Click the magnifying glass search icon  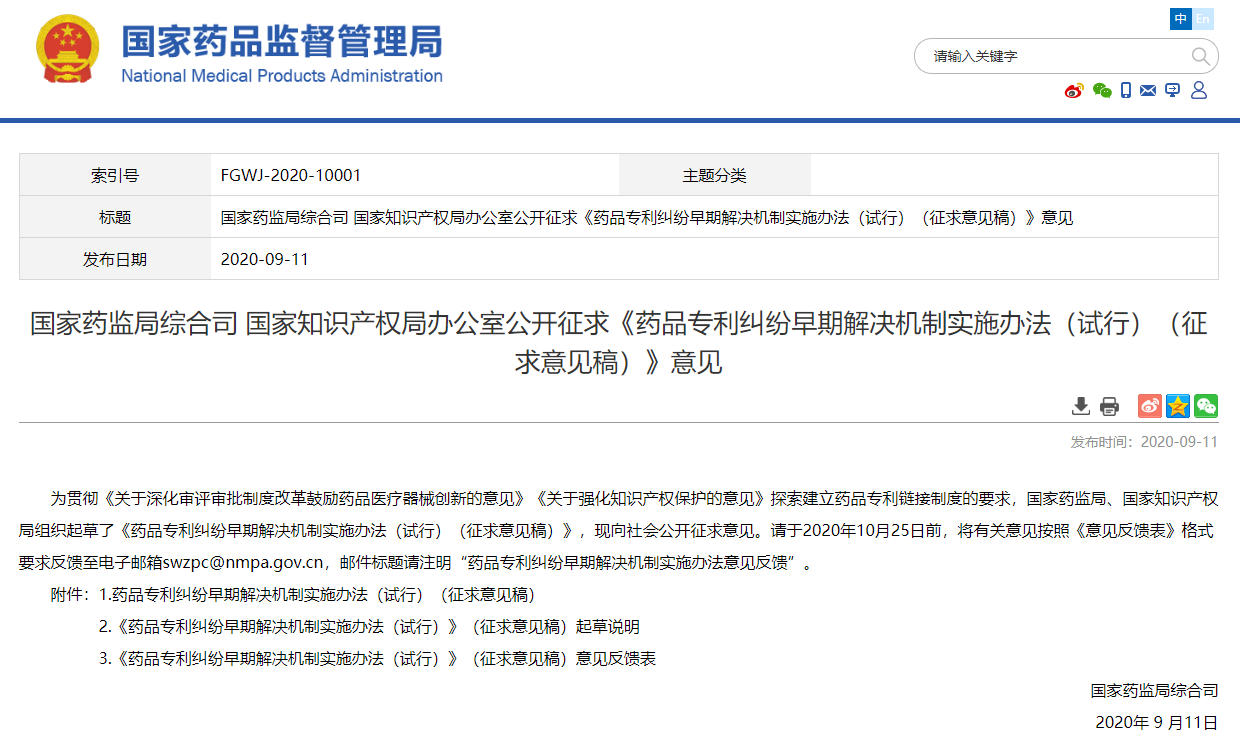(1200, 56)
